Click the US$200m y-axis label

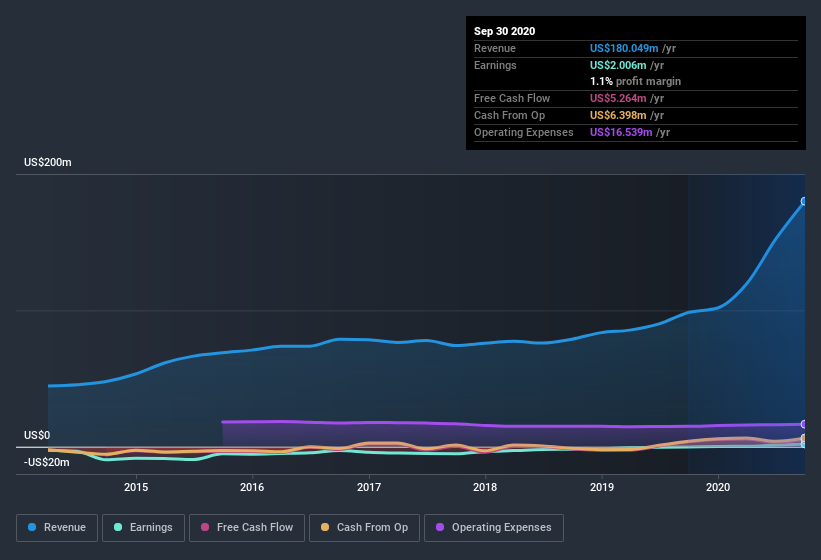[x=48, y=162]
